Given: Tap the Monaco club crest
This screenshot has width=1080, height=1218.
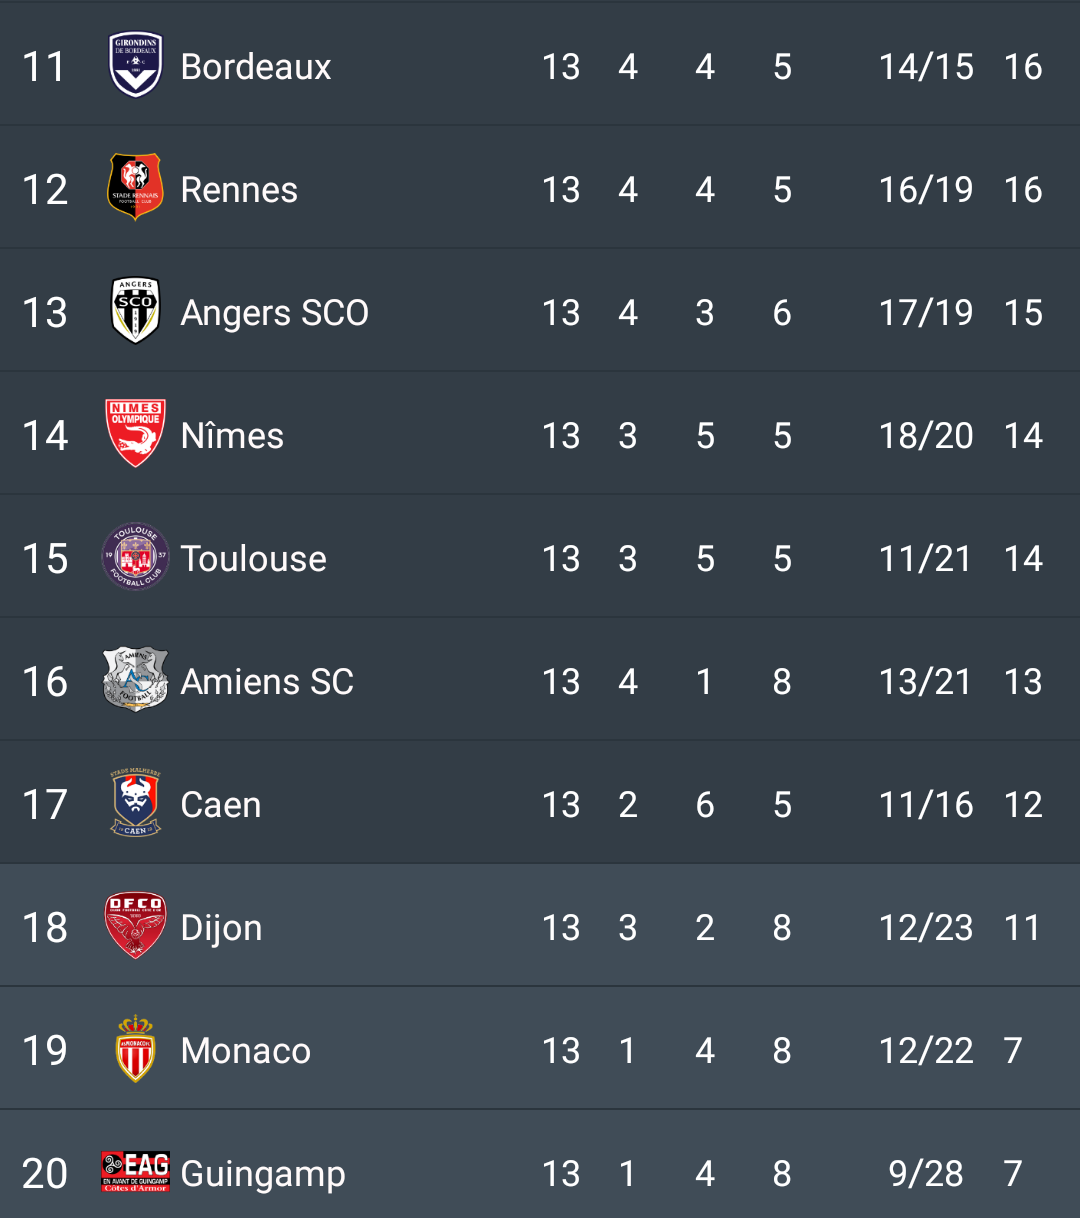Looking at the screenshot, I should (x=135, y=1049).
